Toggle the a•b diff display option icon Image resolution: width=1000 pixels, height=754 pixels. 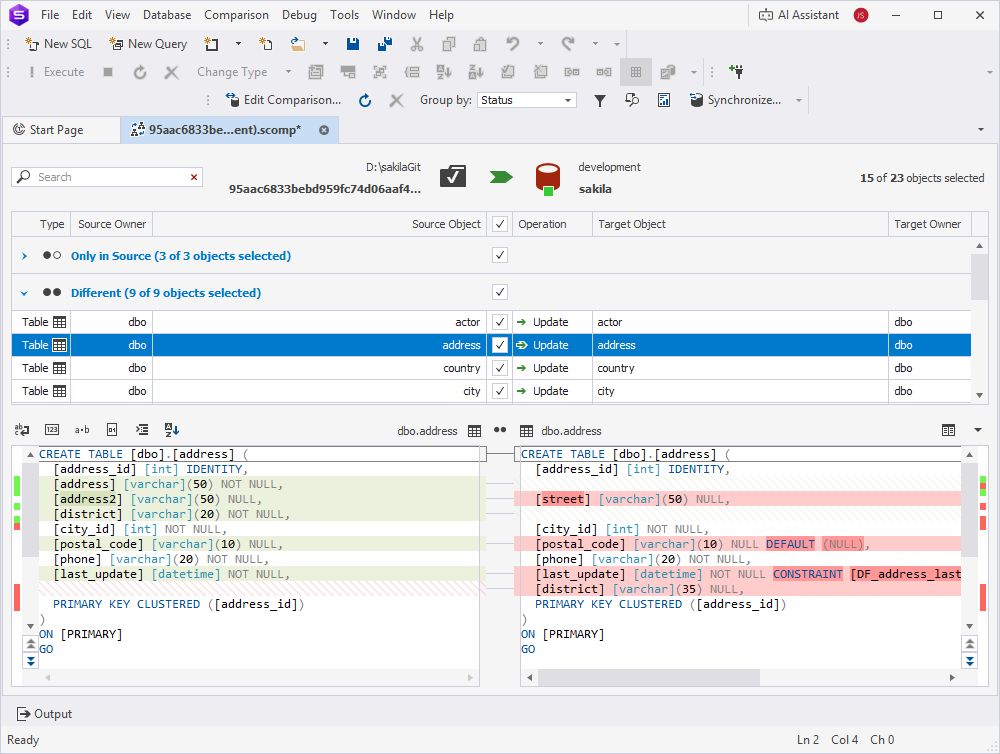tap(82, 430)
